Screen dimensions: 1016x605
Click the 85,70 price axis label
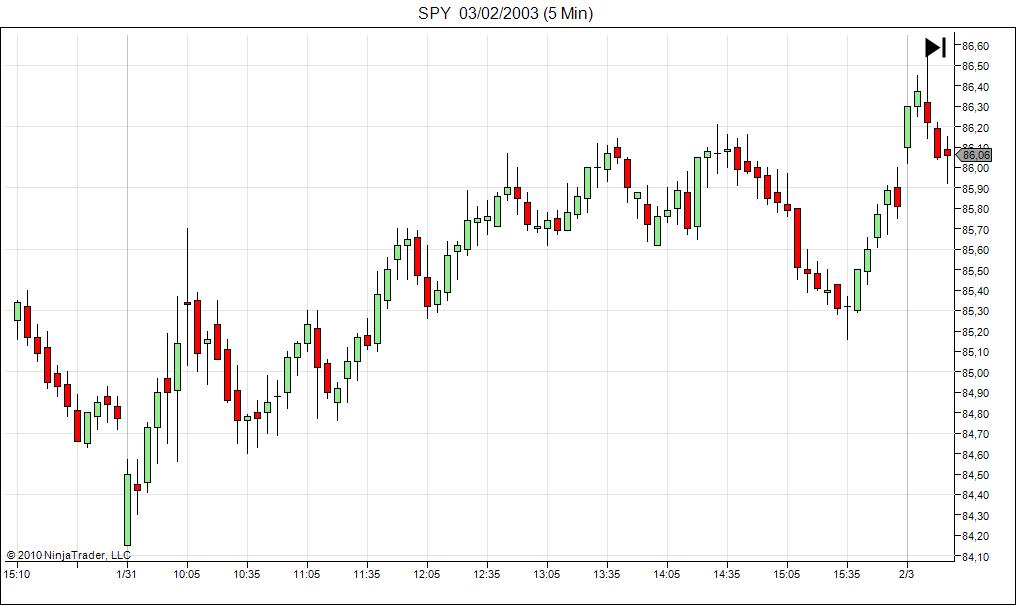pos(975,230)
